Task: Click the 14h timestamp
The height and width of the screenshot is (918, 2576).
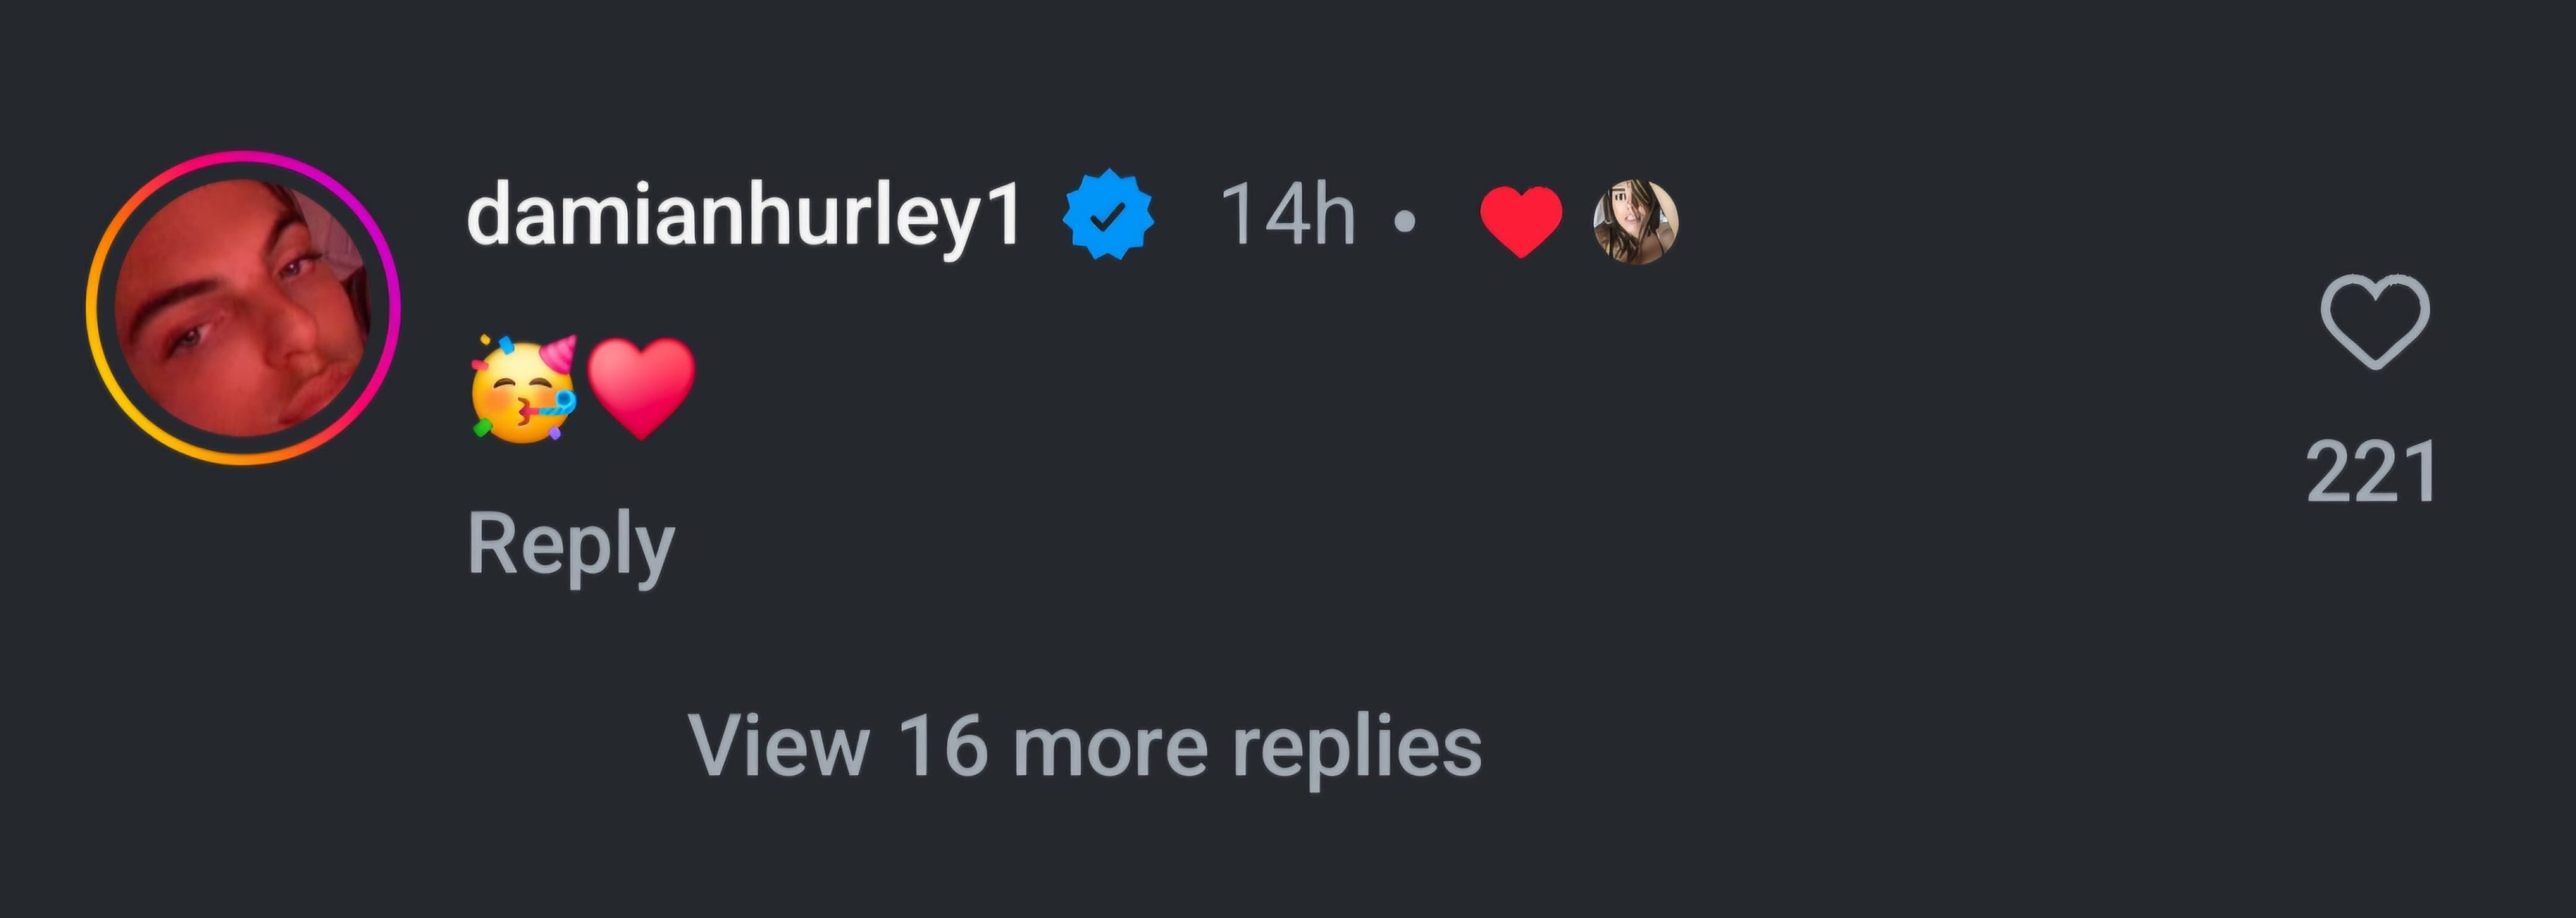Action: tap(1287, 215)
